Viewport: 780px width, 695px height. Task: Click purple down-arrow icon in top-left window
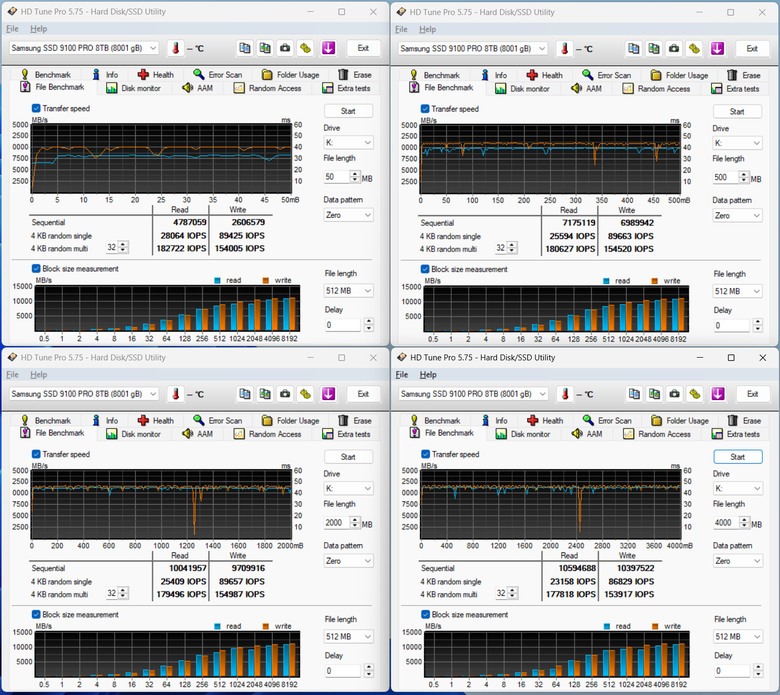328,48
